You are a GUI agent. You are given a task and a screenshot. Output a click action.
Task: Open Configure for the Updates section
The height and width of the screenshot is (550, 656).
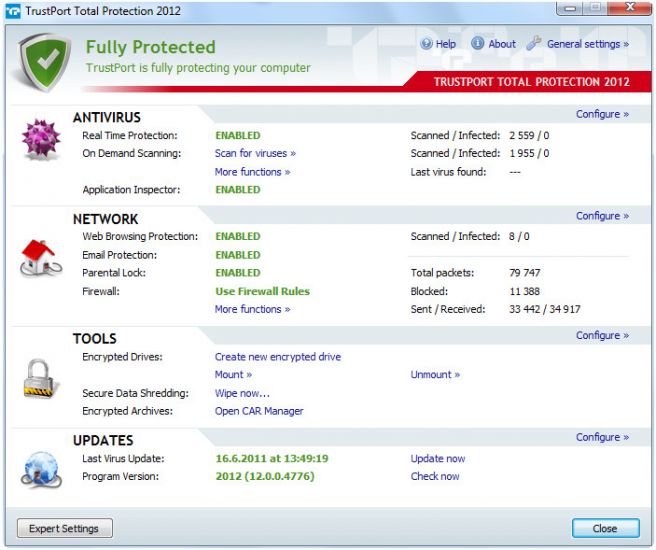pyautogui.click(x=602, y=437)
